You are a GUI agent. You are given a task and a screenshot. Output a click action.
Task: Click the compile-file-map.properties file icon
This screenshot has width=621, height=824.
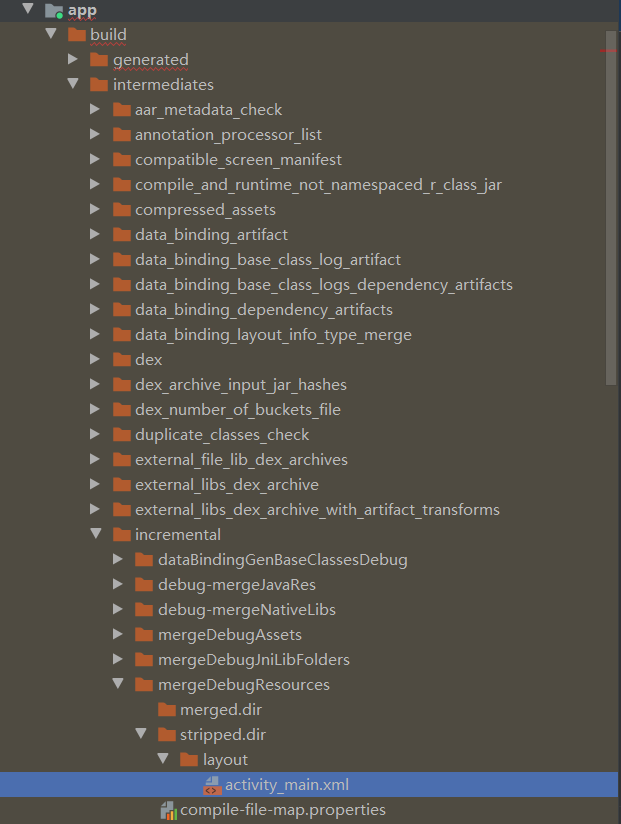tap(168, 810)
